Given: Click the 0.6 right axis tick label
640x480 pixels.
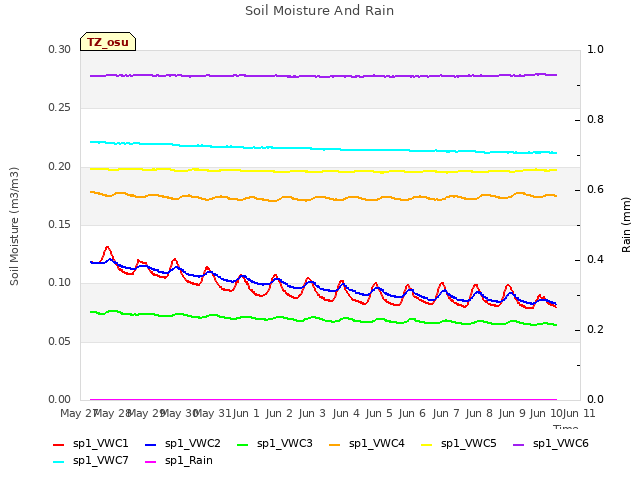Looking at the screenshot, I should tap(595, 189).
